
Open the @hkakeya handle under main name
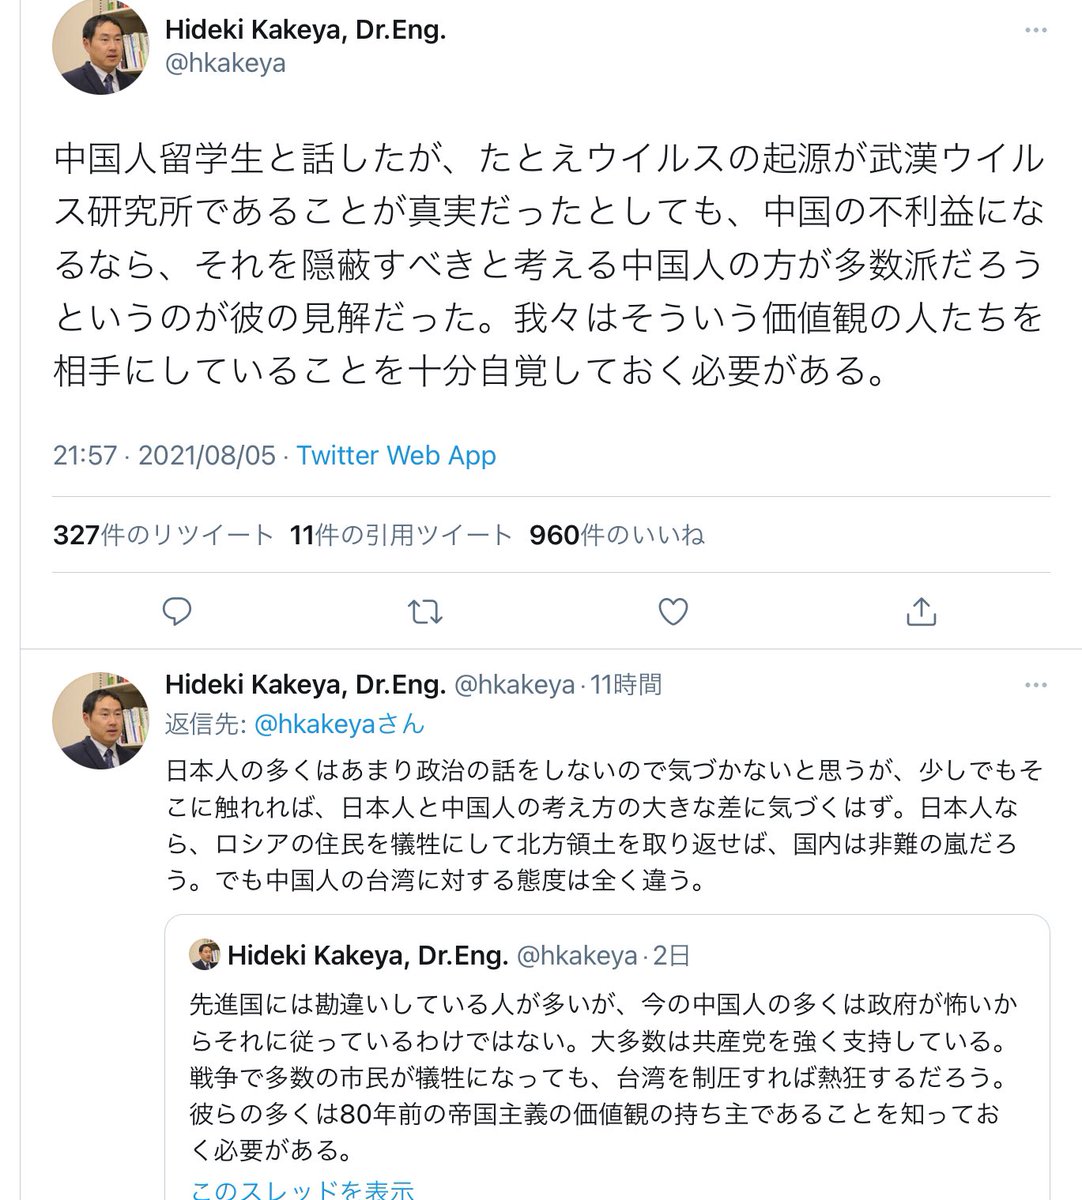point(225,63)
